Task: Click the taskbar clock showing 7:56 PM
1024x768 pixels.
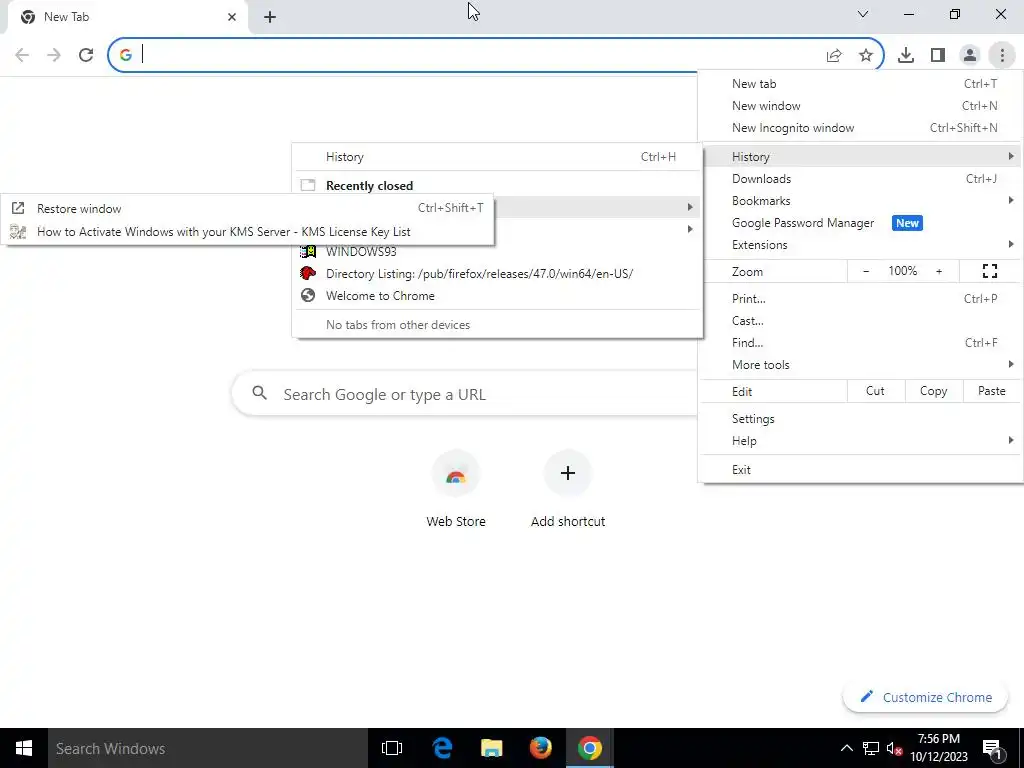Action: pos(938,748)
